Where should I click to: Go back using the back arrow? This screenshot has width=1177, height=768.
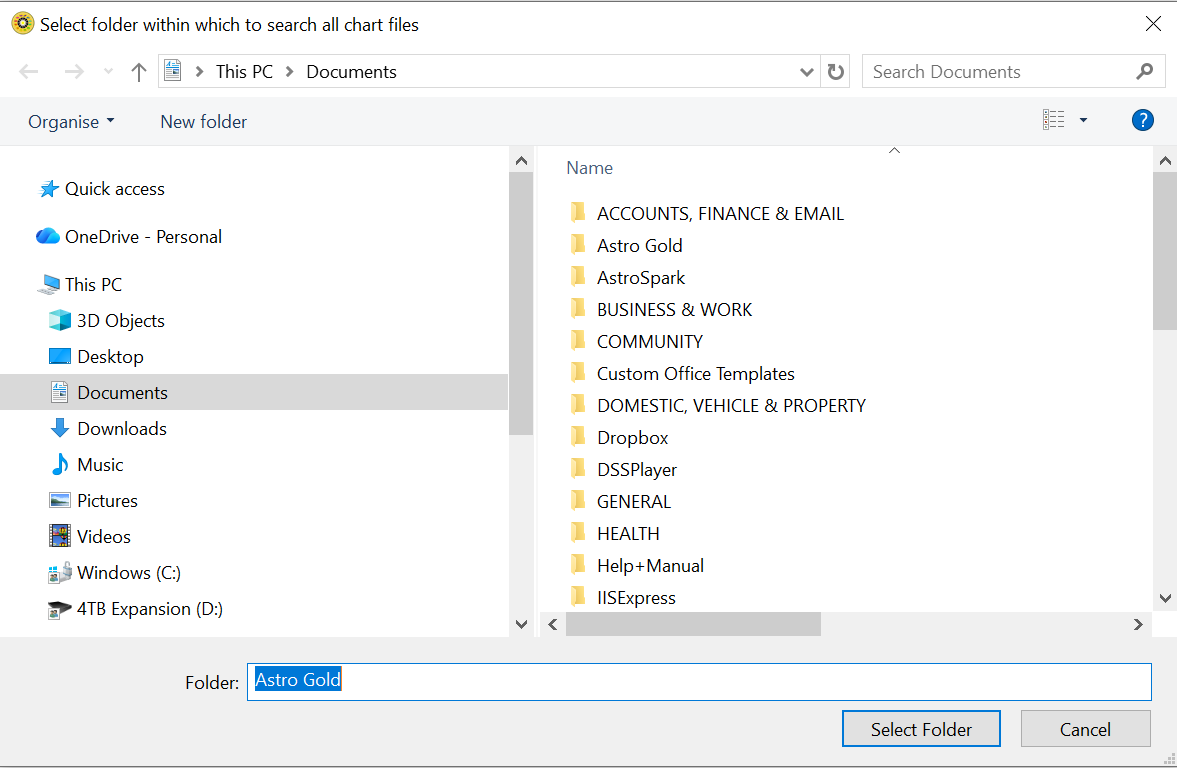tap(29, 72)
